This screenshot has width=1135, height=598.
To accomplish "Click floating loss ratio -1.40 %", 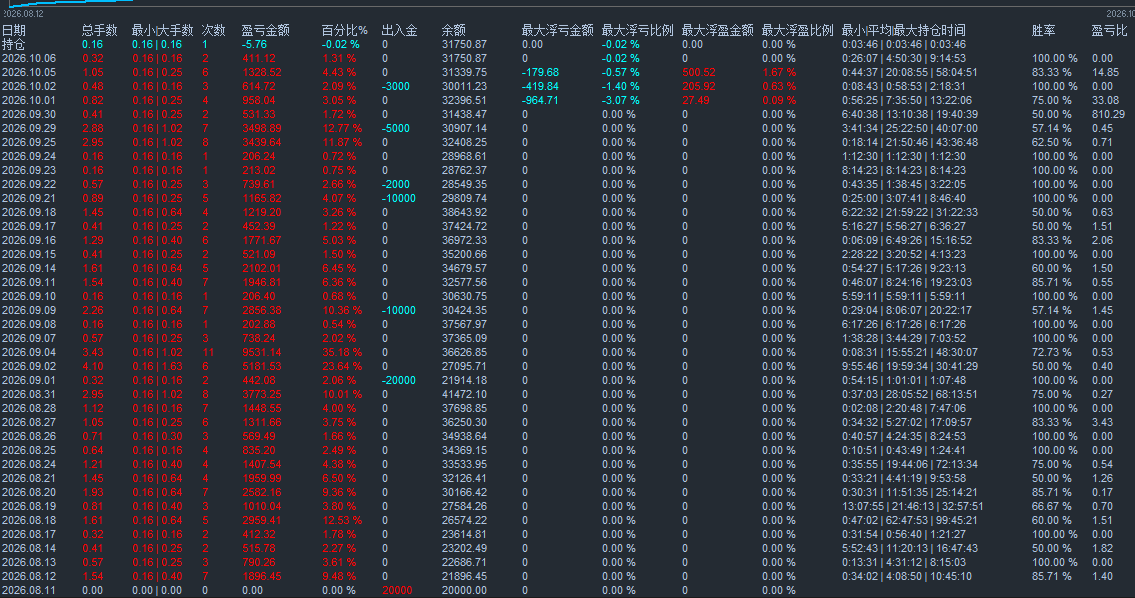I will (x=620, y=86).
